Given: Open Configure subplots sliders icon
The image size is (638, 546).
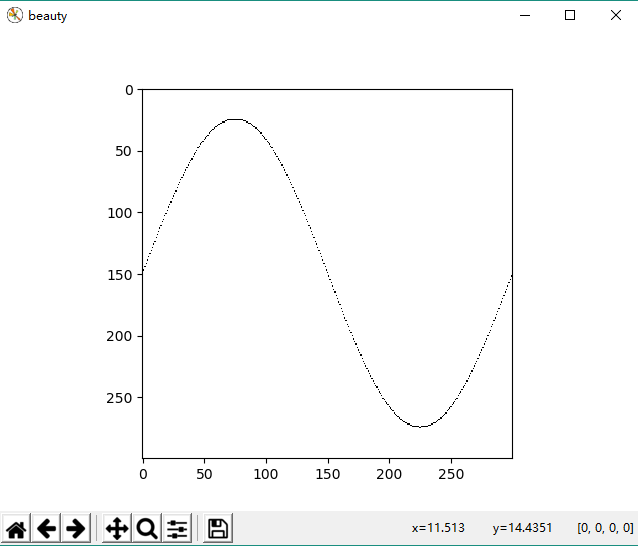Looking at the screenshot, I should point(177,529).
